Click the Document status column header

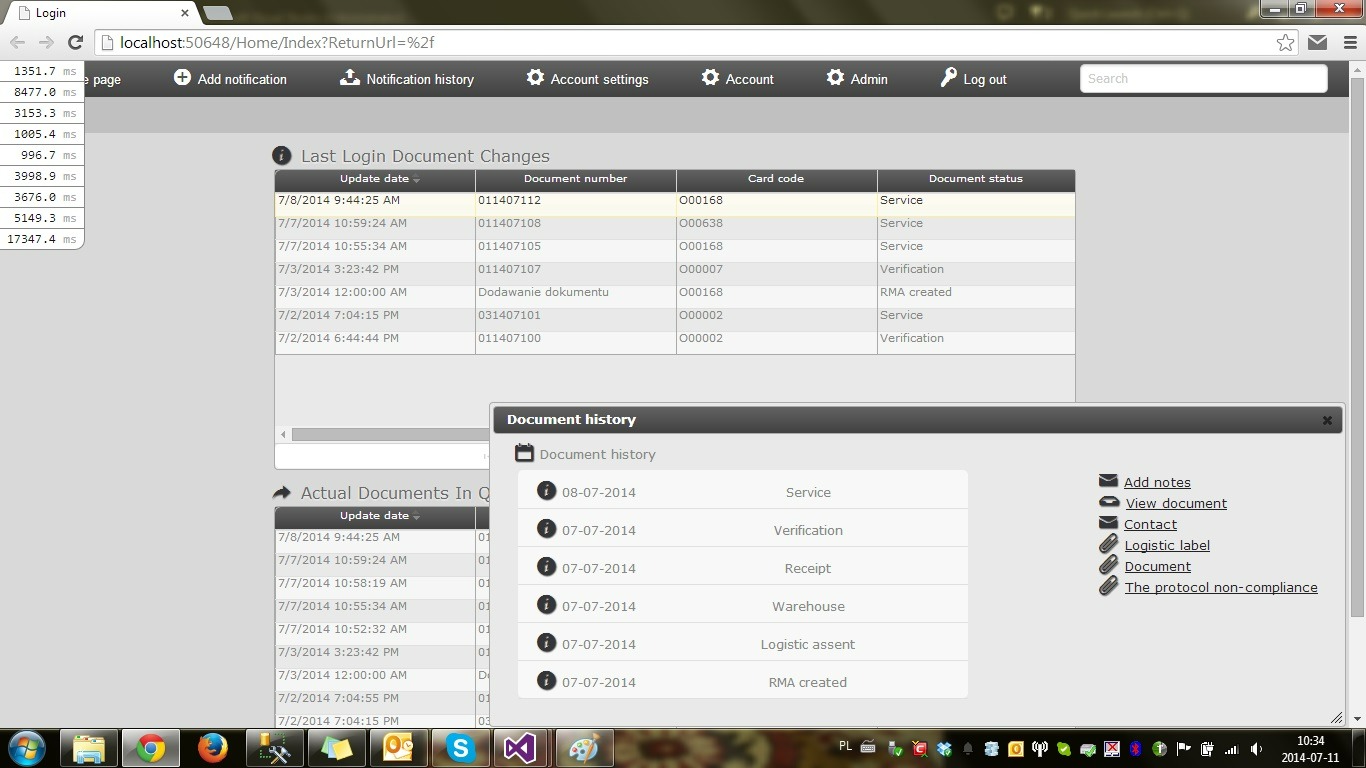tap(975, 179)
